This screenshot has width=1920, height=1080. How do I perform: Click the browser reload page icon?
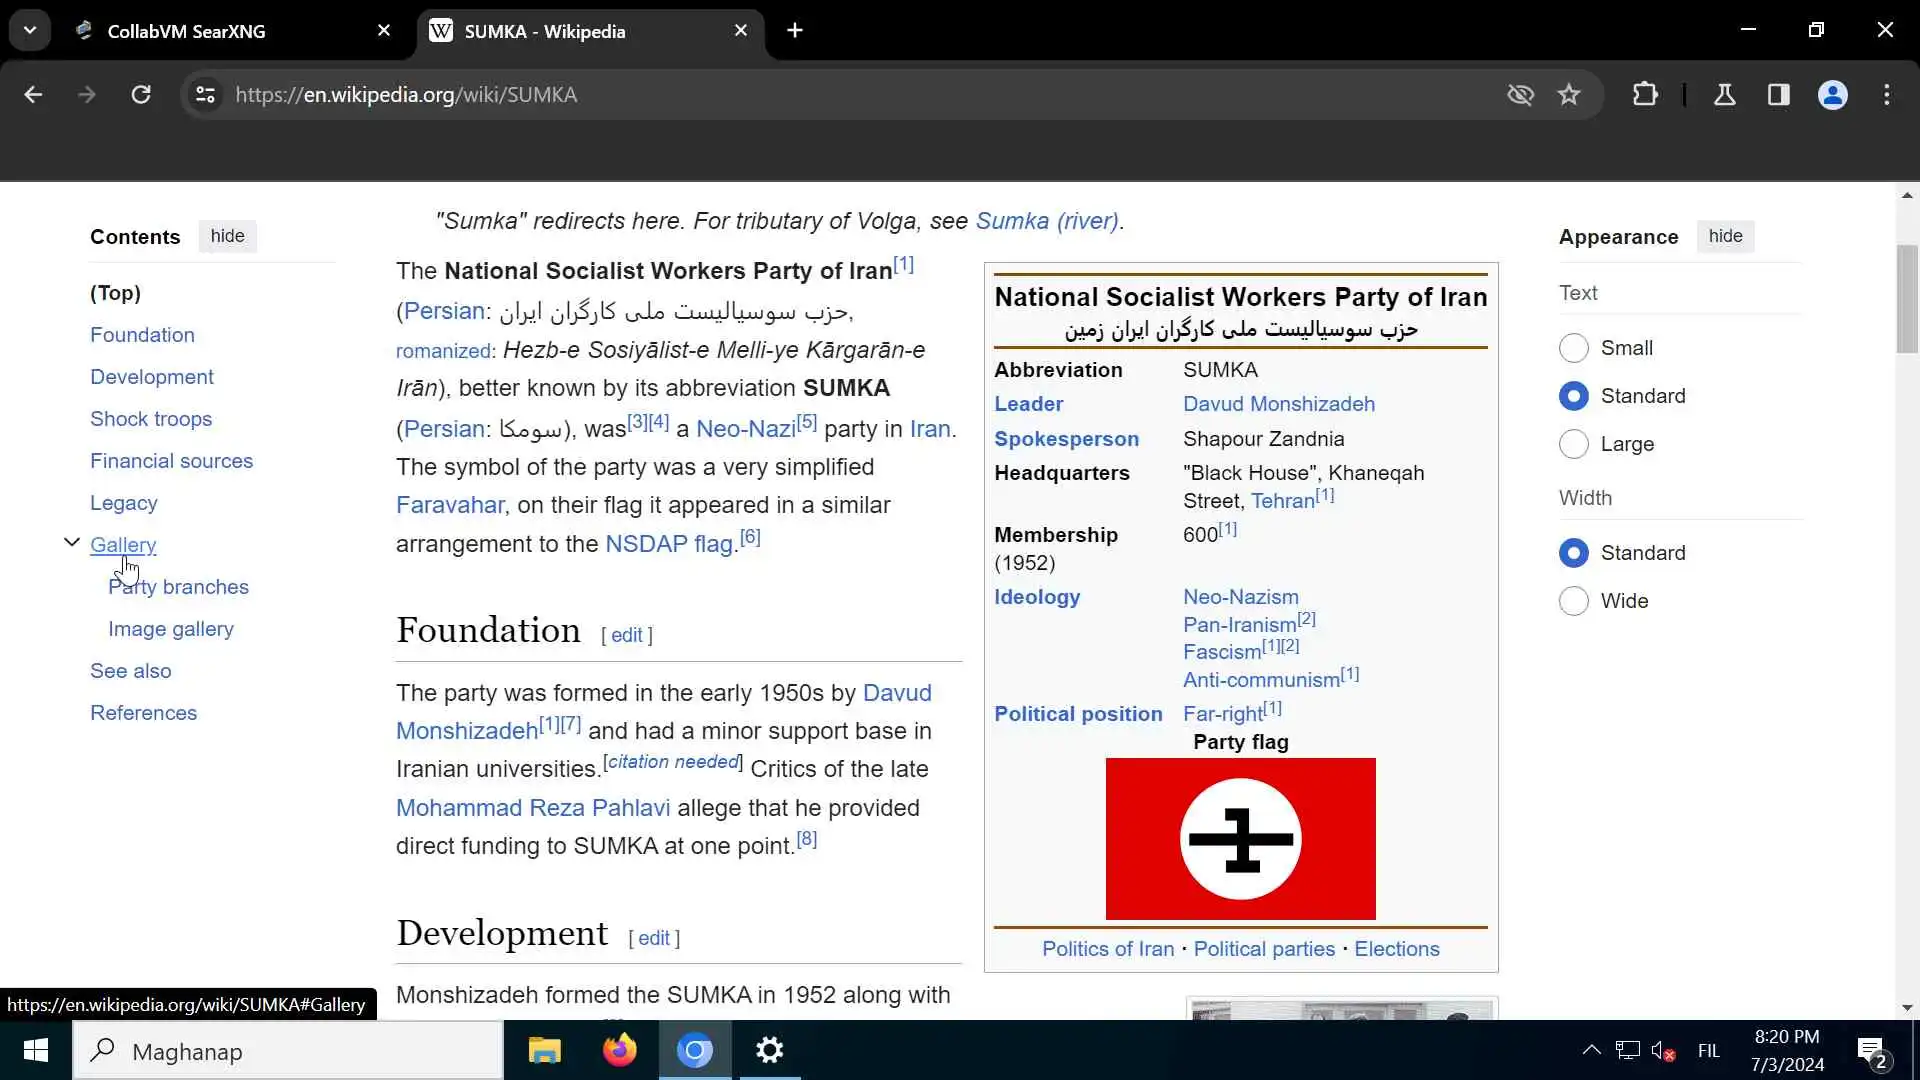pos(141,94)
